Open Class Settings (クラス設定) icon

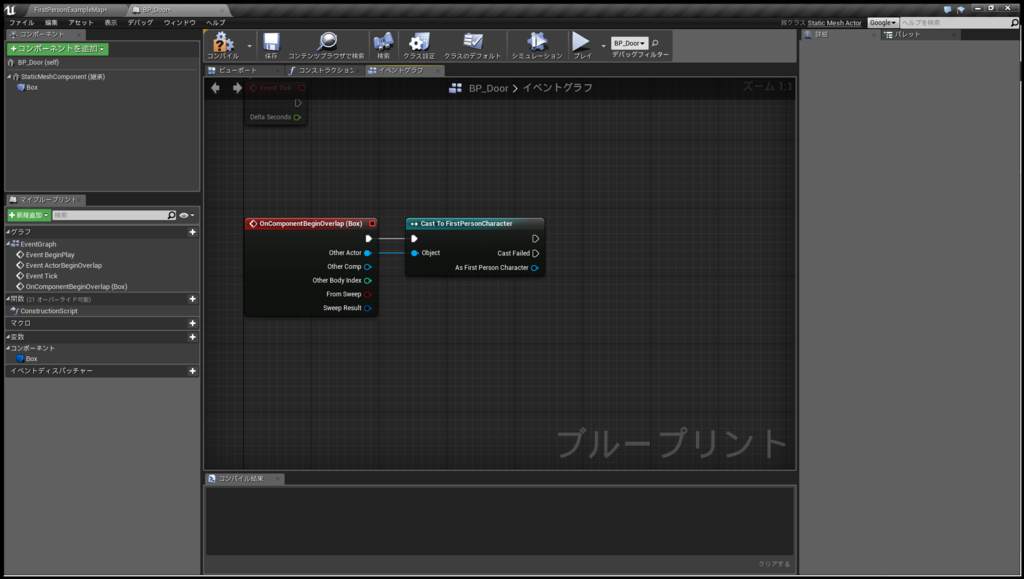pyautogui.click(x=419, y=42)
